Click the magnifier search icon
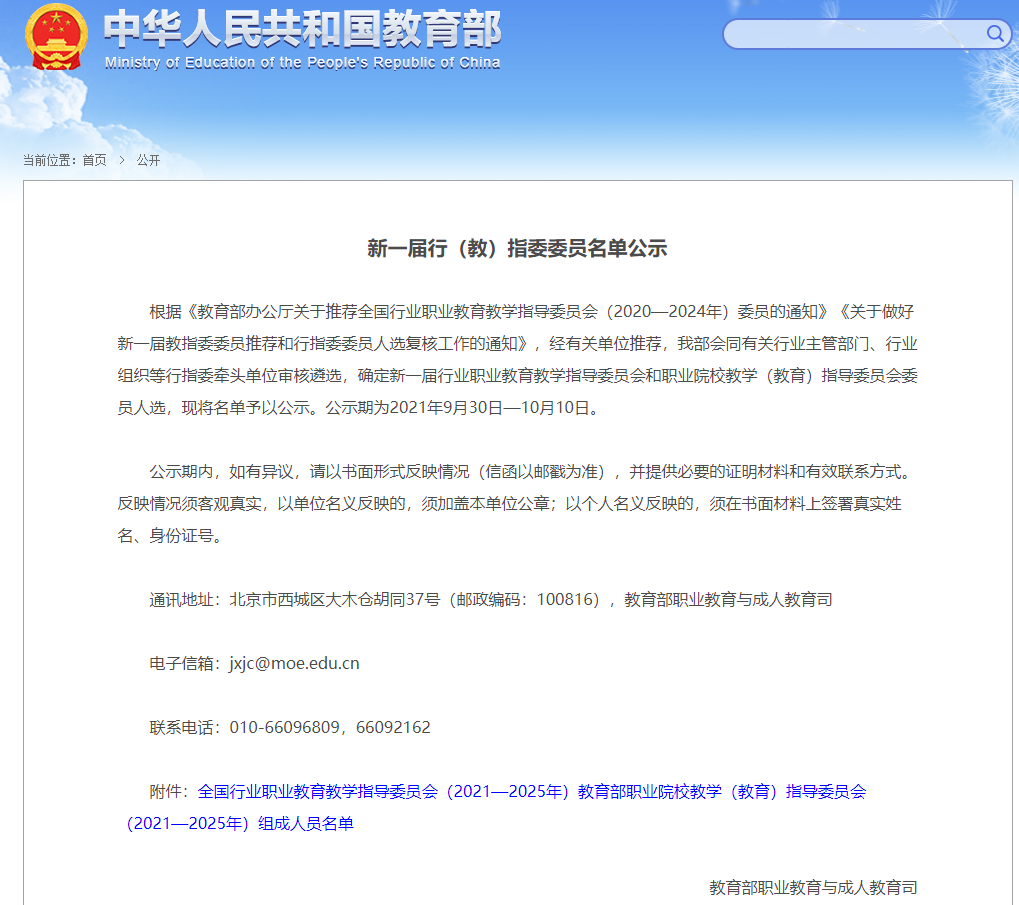The height and width of the screenshot is (905, 1019). 995,34
